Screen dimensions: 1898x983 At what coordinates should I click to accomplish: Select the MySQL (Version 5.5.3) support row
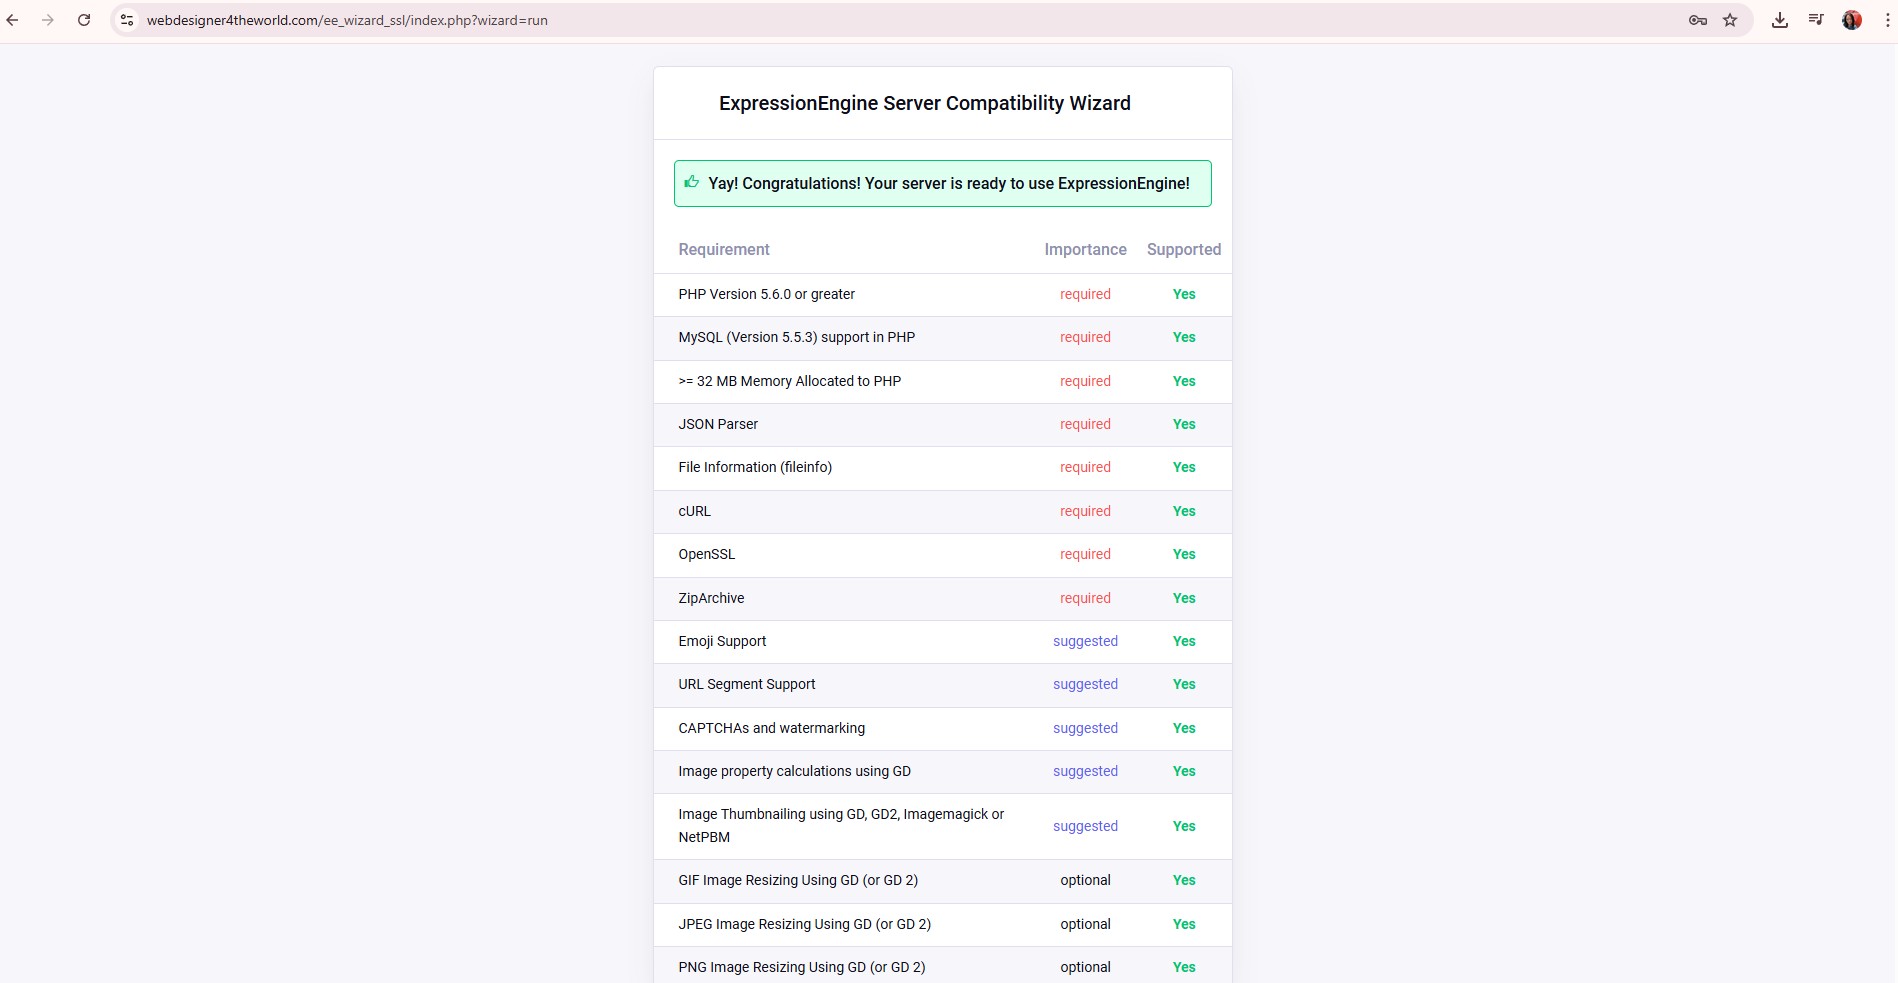(x=943, y=338)
